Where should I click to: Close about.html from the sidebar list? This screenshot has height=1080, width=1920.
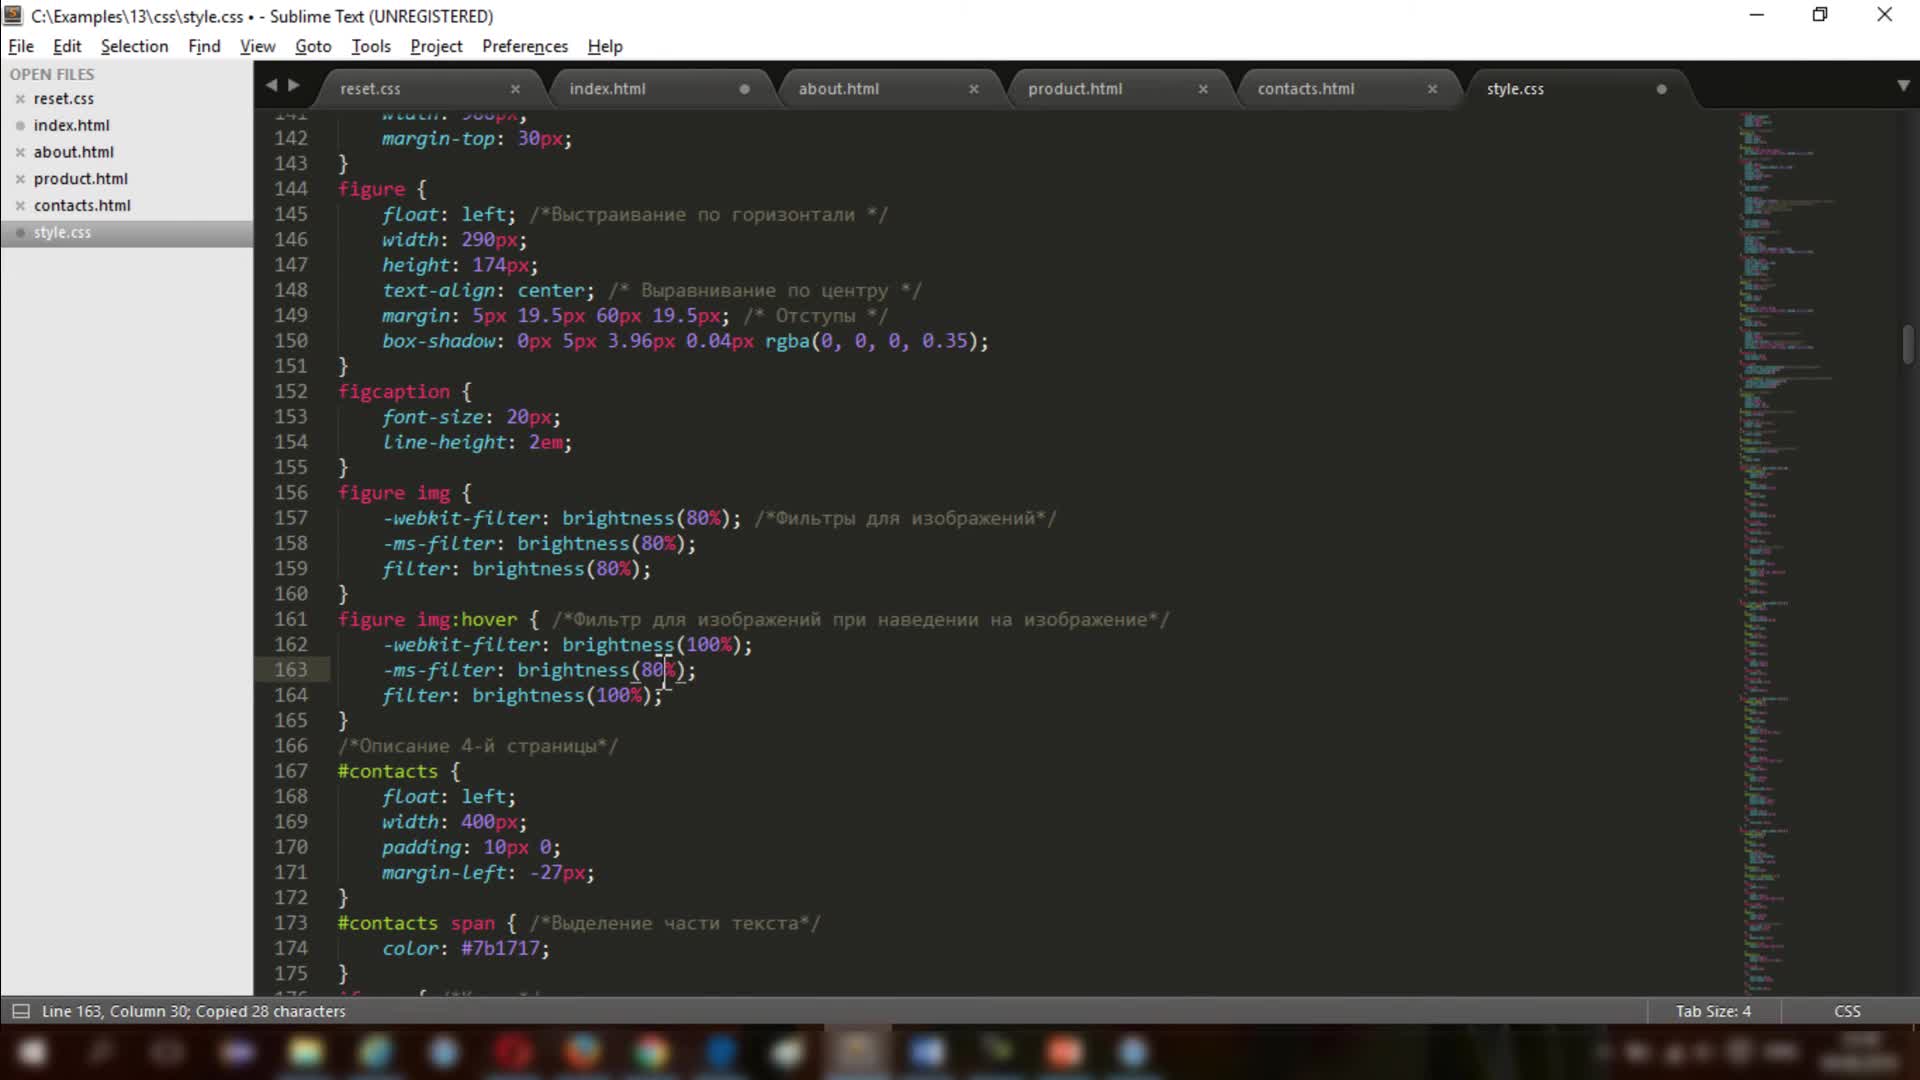(x=20, y=152)
